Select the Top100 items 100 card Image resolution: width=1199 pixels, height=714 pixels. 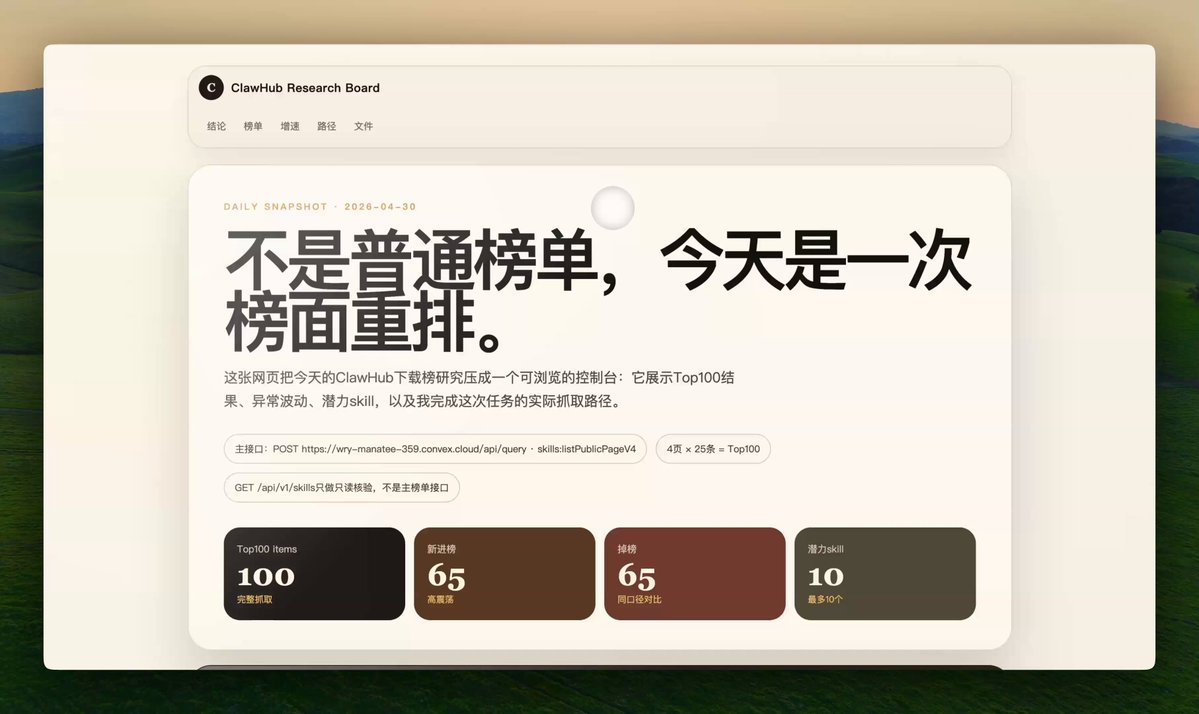click(x=314, y=573)
